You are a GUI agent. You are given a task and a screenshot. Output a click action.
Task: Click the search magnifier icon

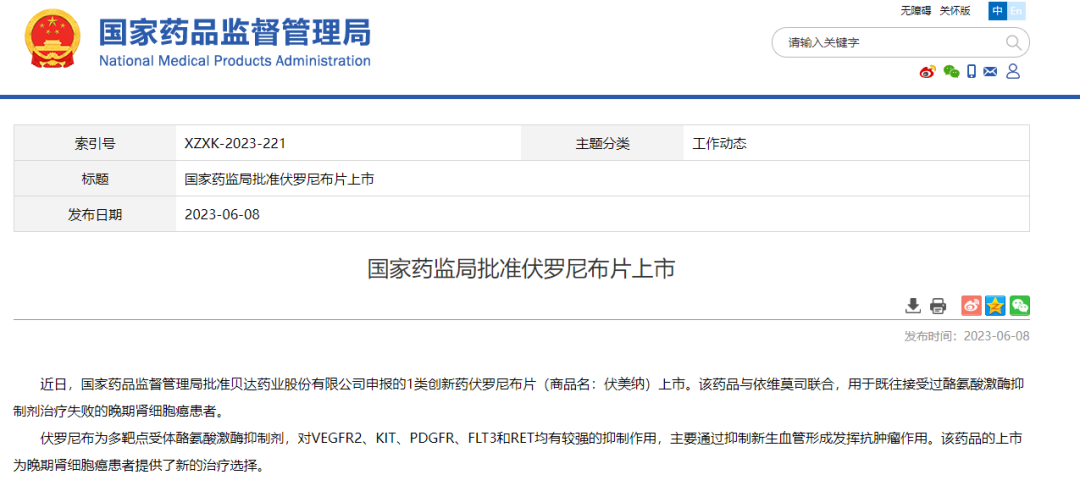pyautogui.click(x=1013, y=43)
